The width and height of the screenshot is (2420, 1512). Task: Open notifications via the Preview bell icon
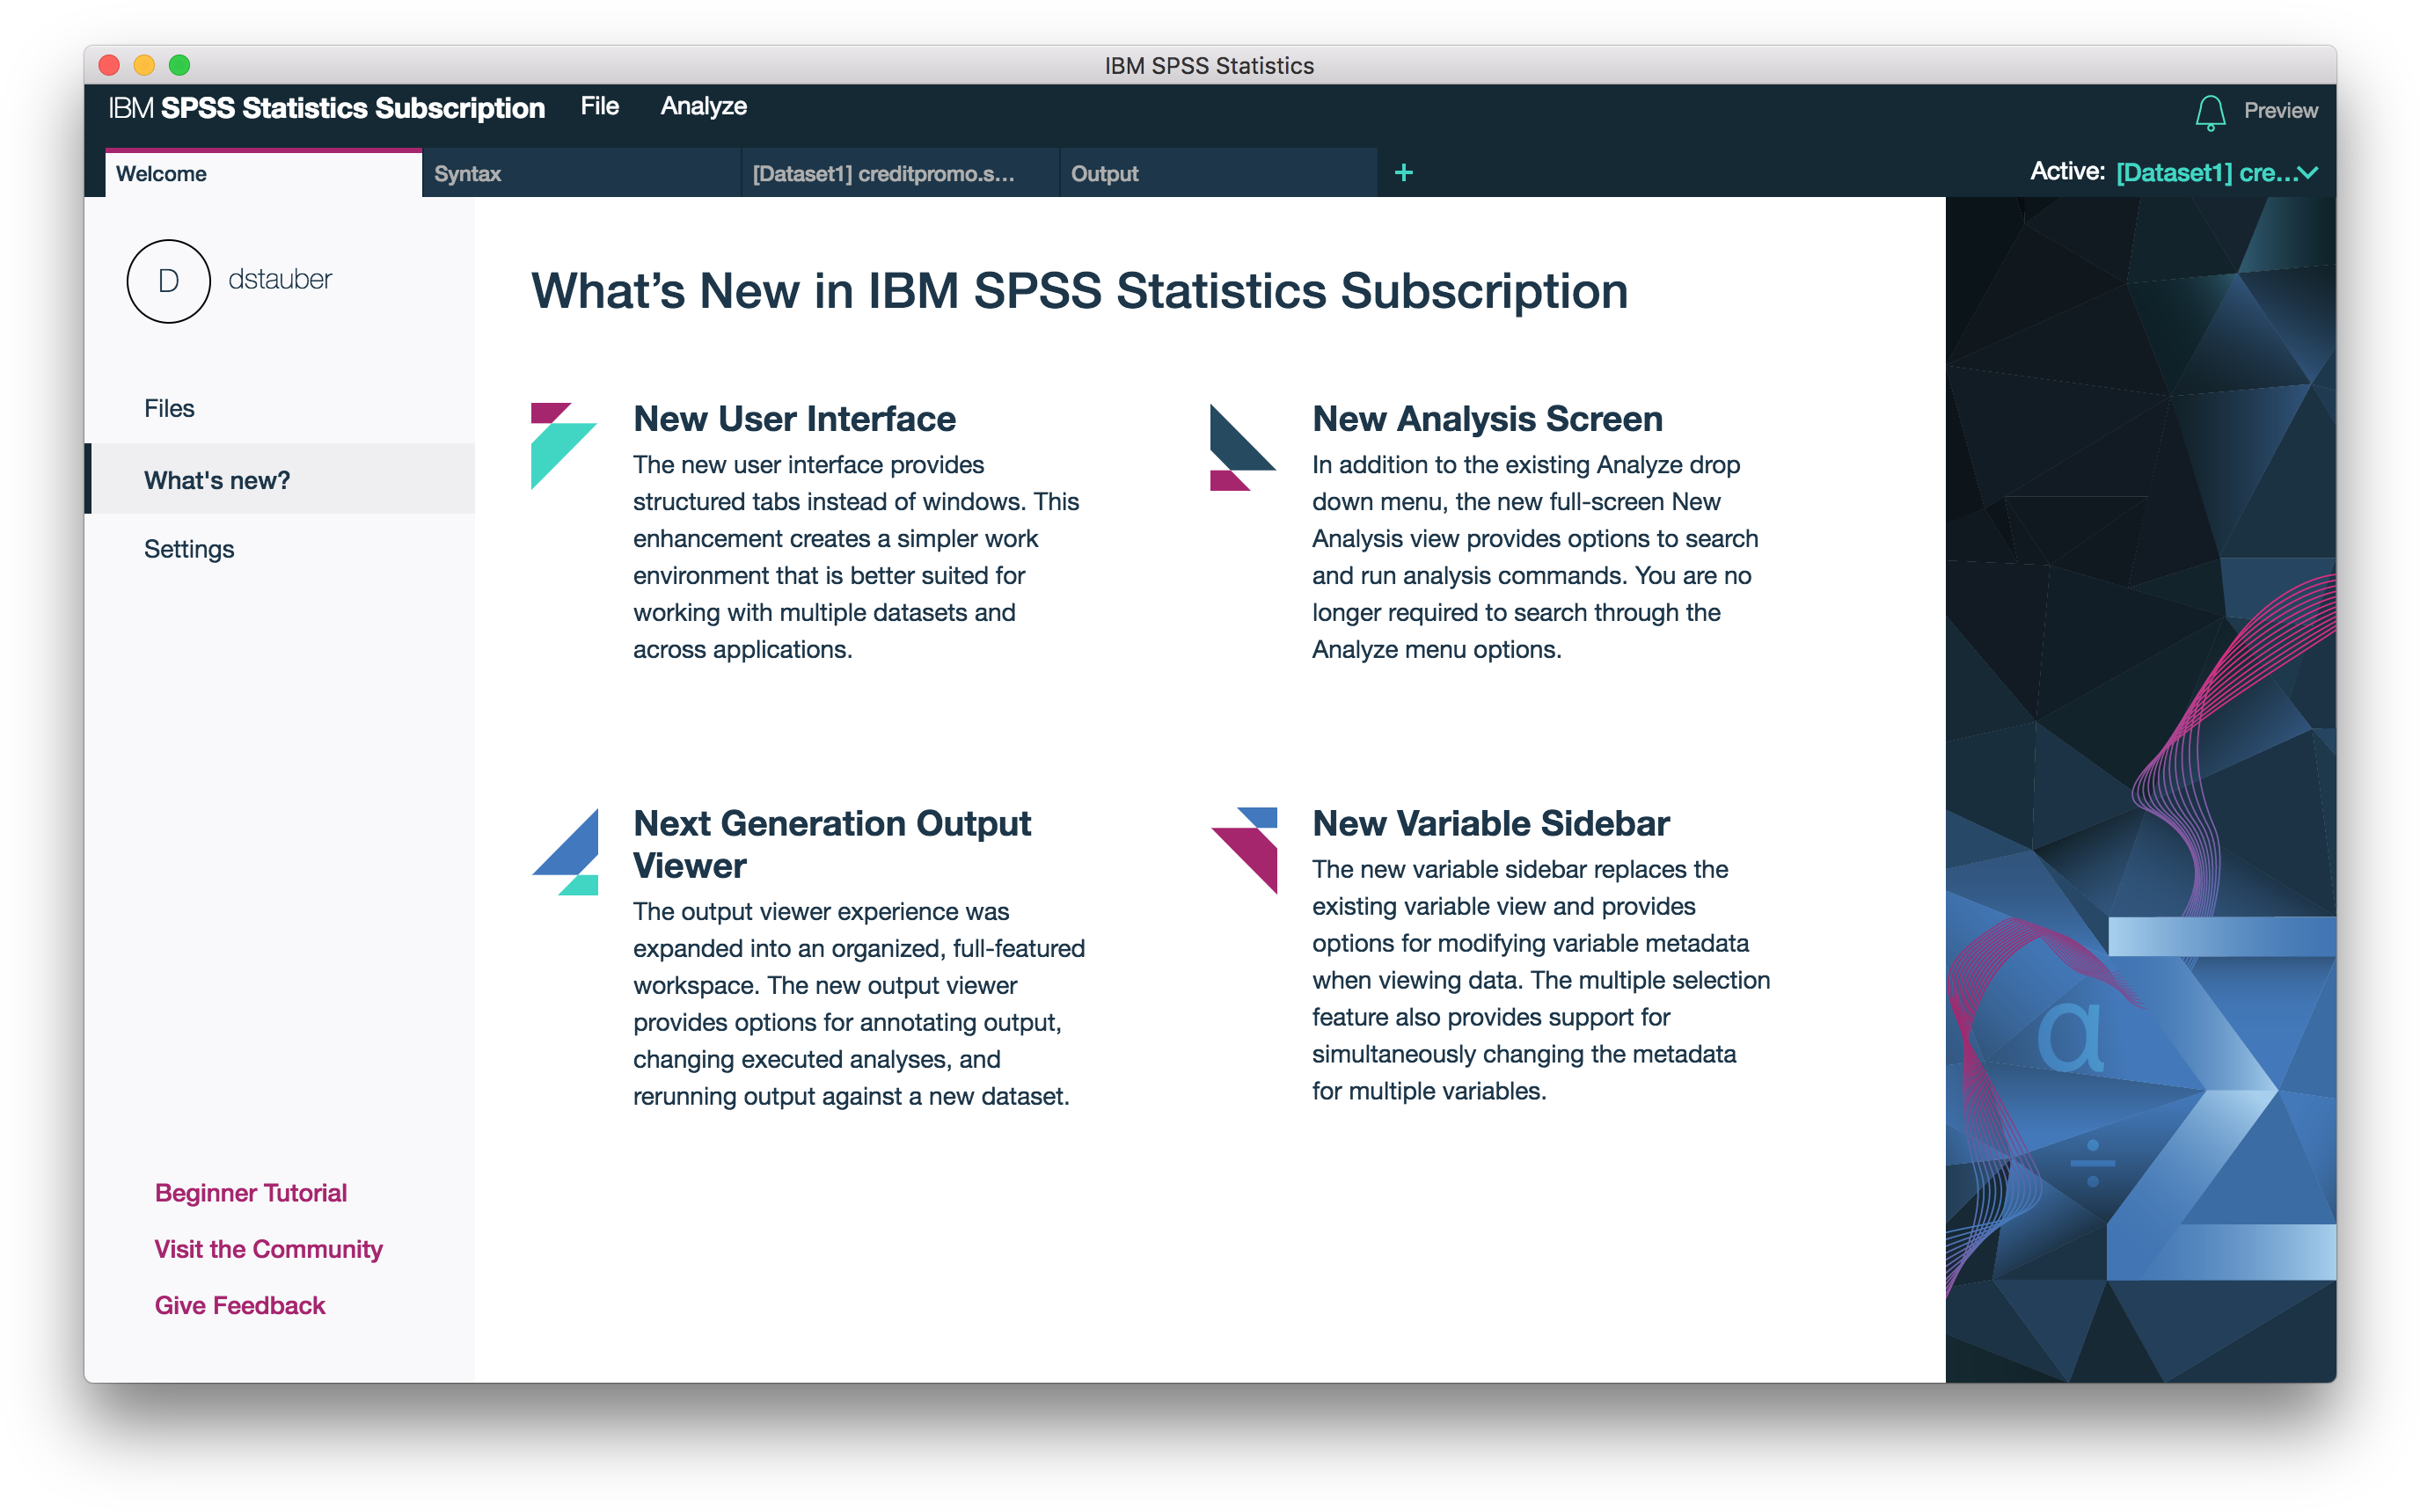pyautogui.click(x=2211, y=111)
